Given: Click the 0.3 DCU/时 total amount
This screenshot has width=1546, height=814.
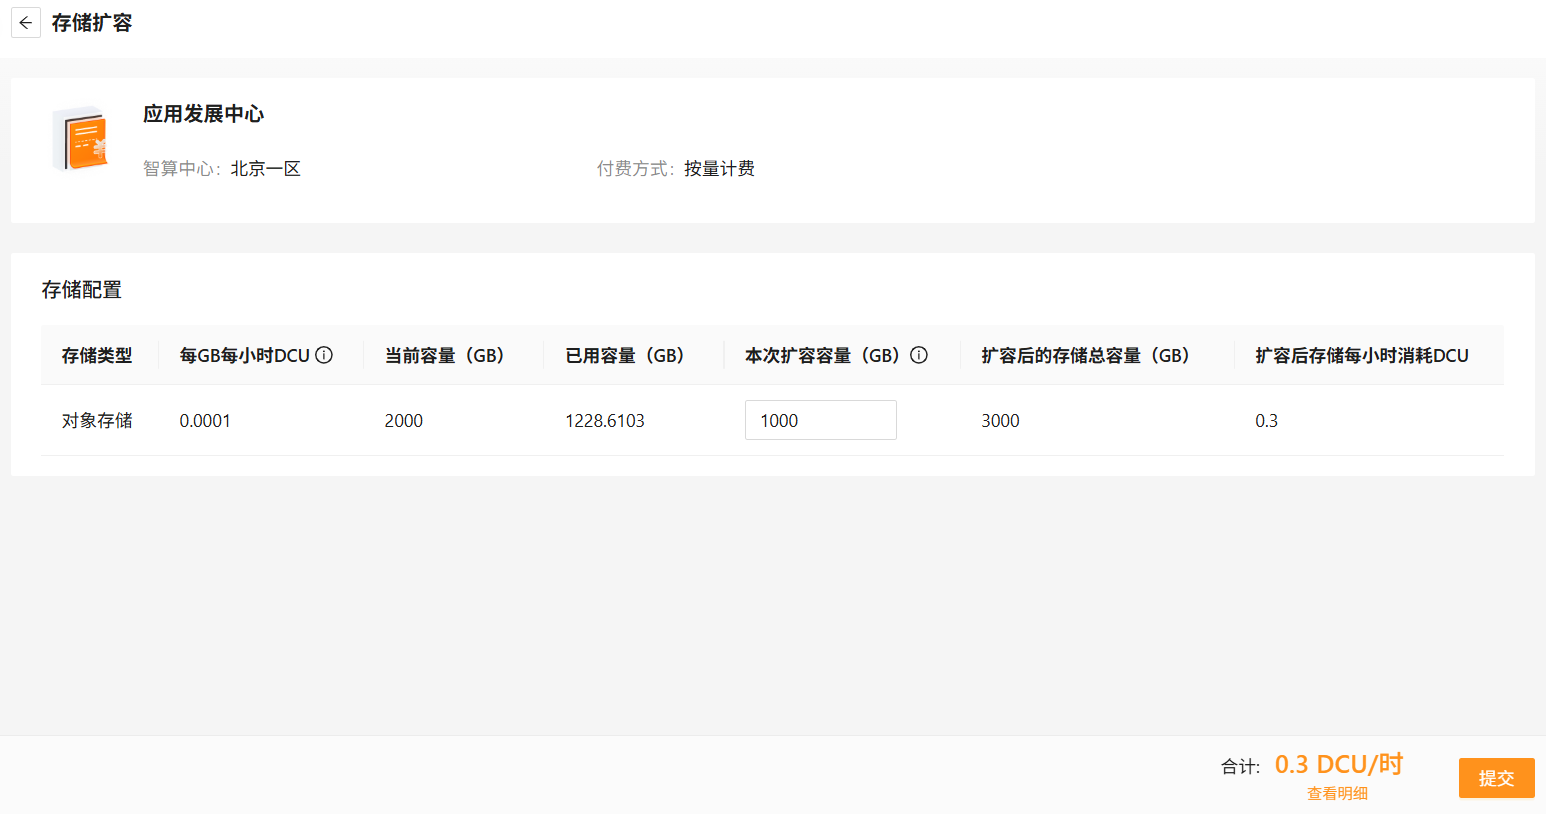Looking at the screenshot, I should click(x=1339, y=765).
